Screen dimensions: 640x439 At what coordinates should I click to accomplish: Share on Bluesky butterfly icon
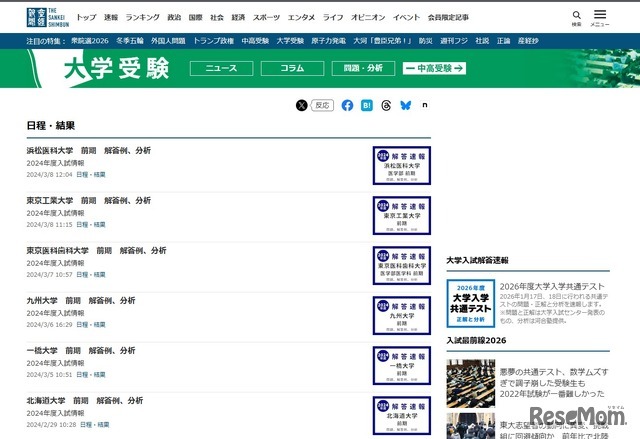405,105
